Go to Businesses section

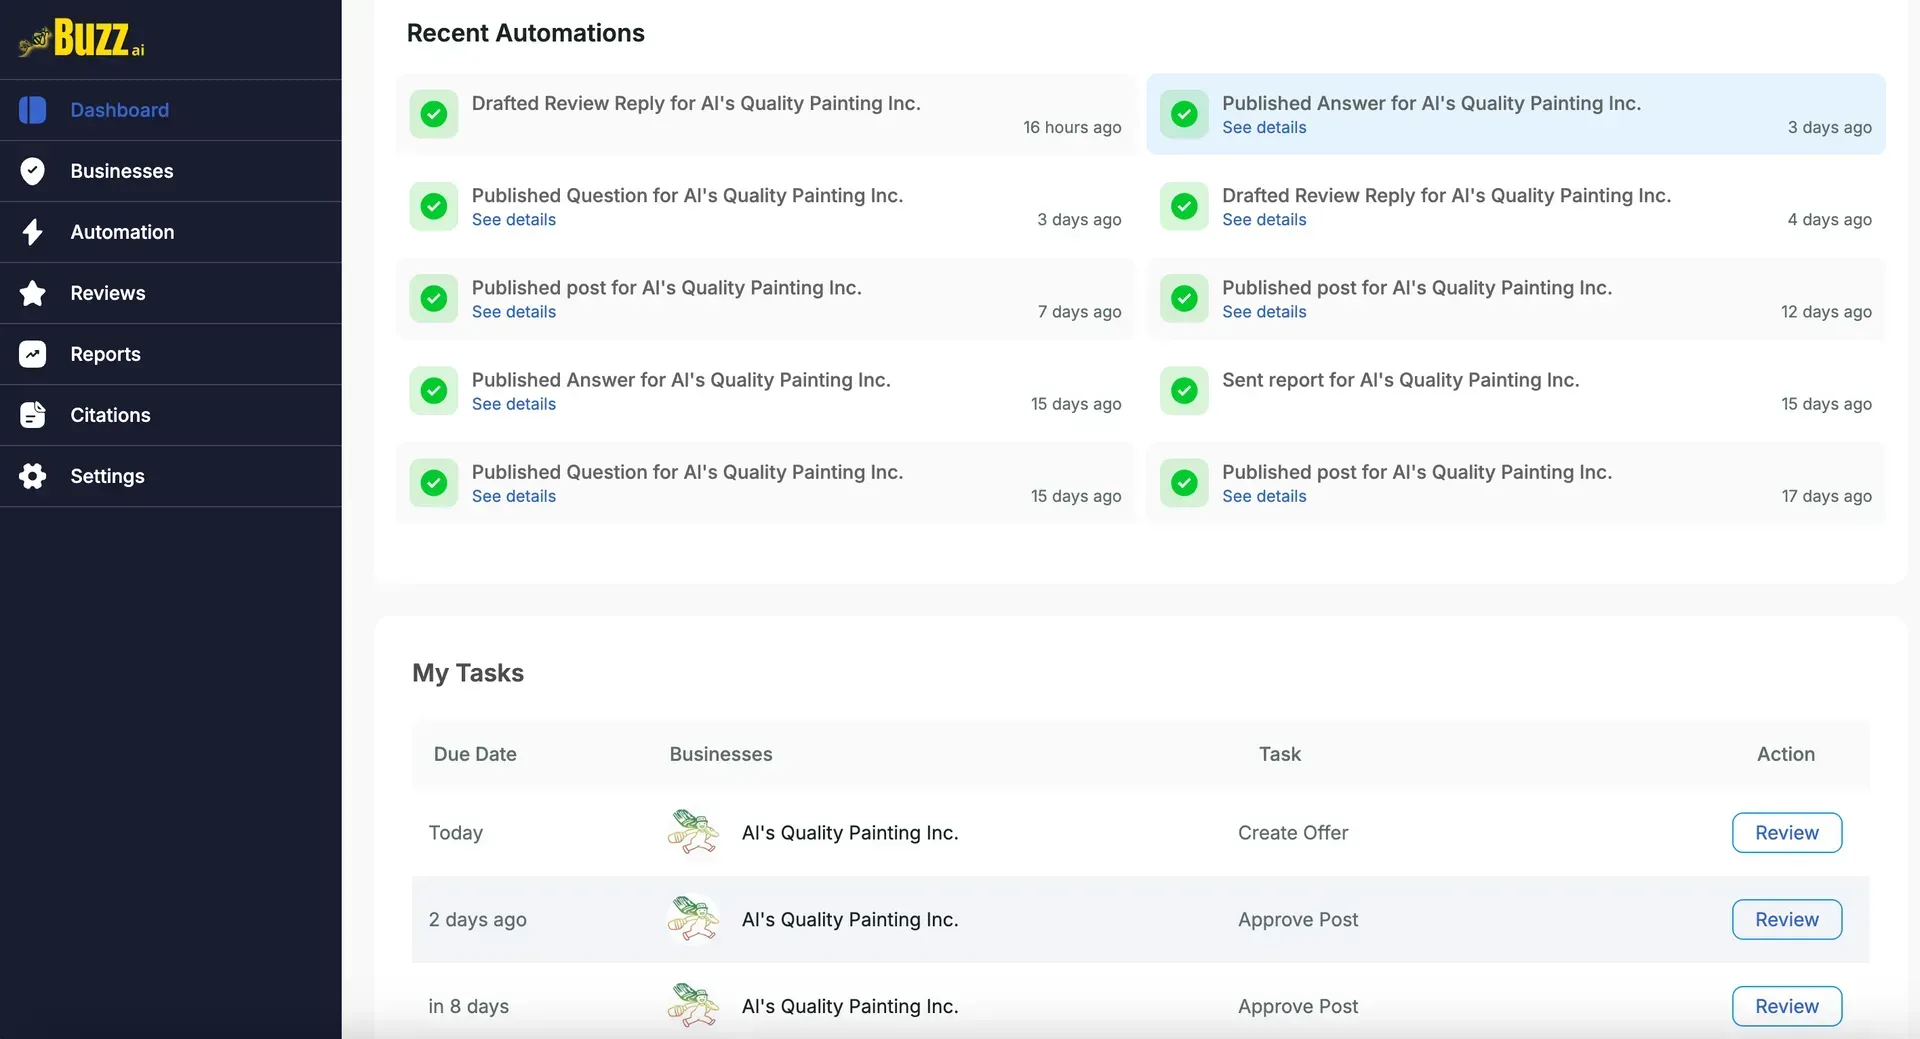pyautogui.click(x=170, y=171)
